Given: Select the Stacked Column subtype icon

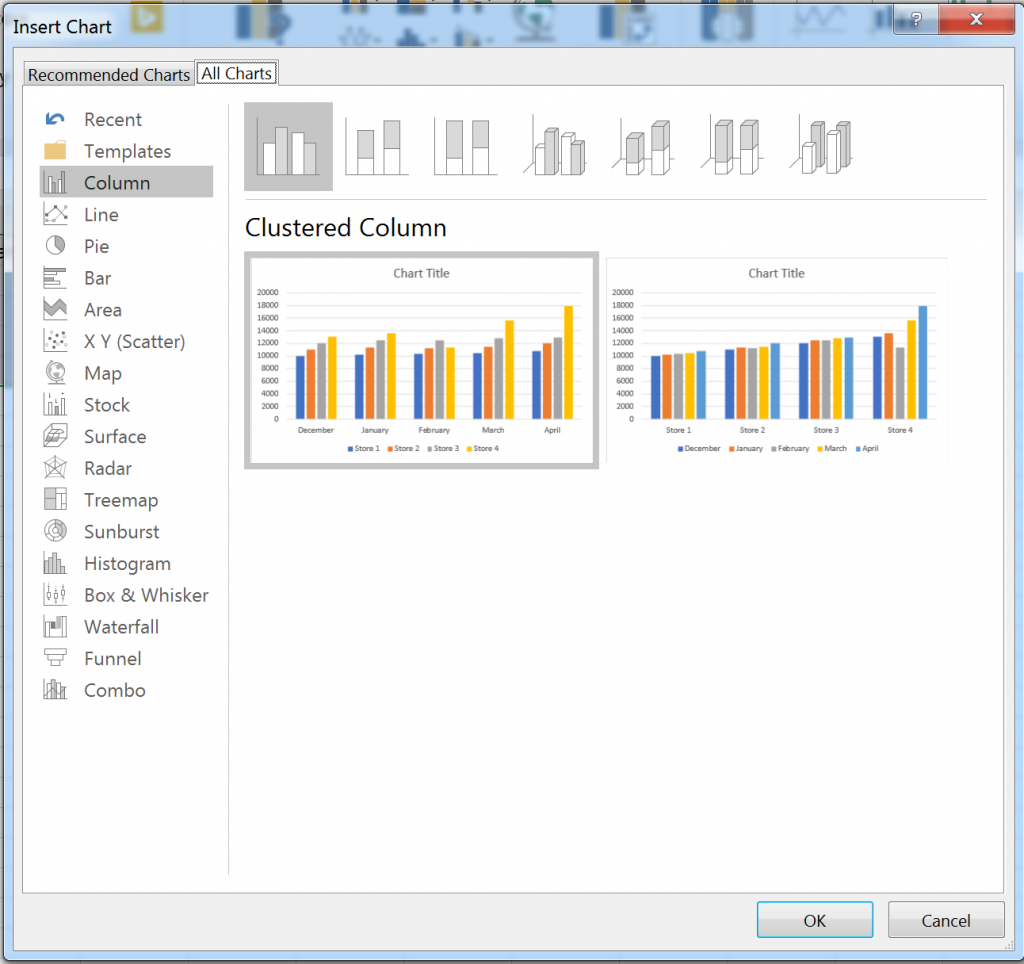Looking at the screenshot, I should [x=377, y=147].
